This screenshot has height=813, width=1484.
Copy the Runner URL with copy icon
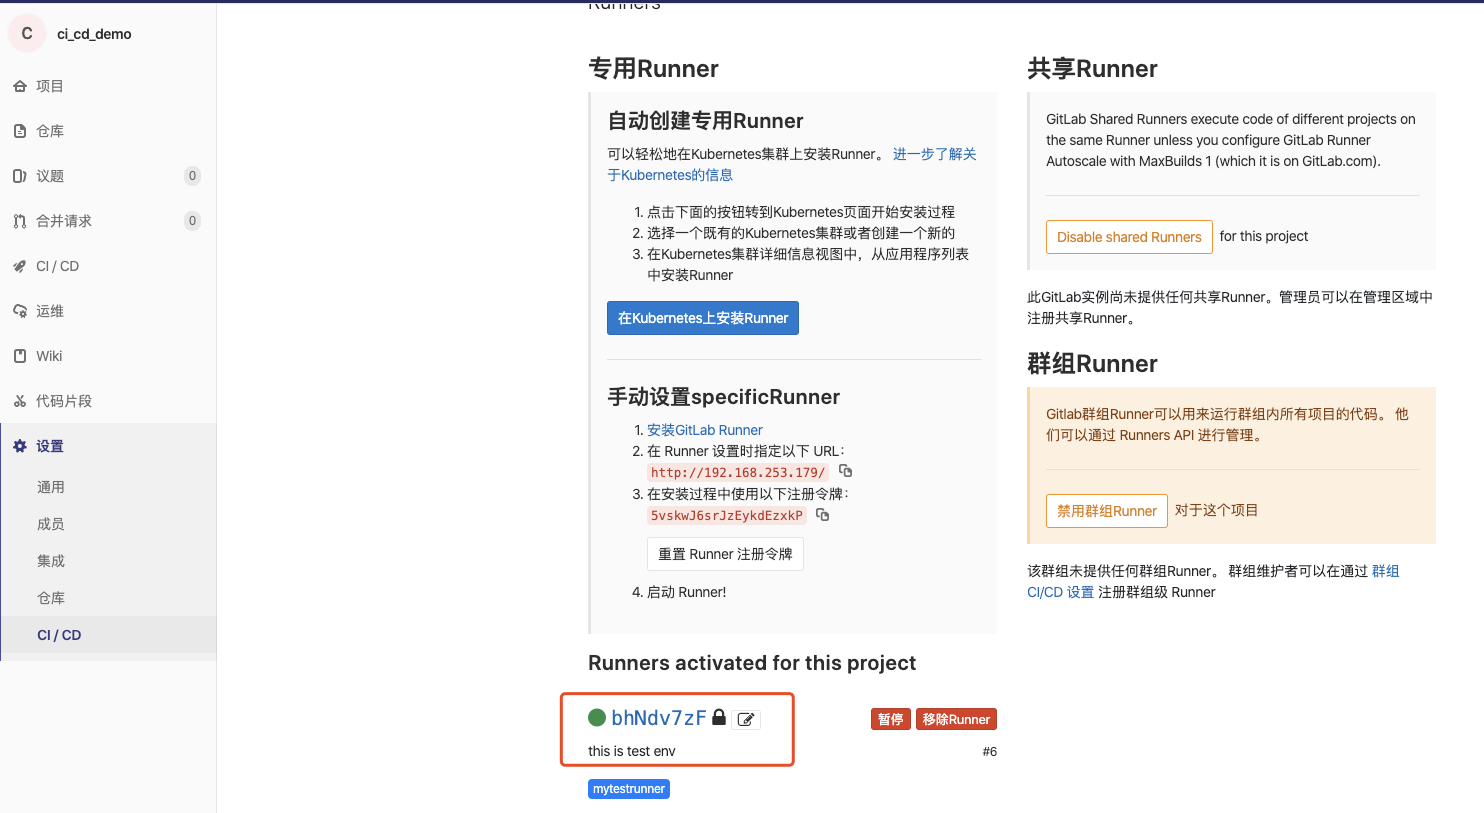point(845,471)
